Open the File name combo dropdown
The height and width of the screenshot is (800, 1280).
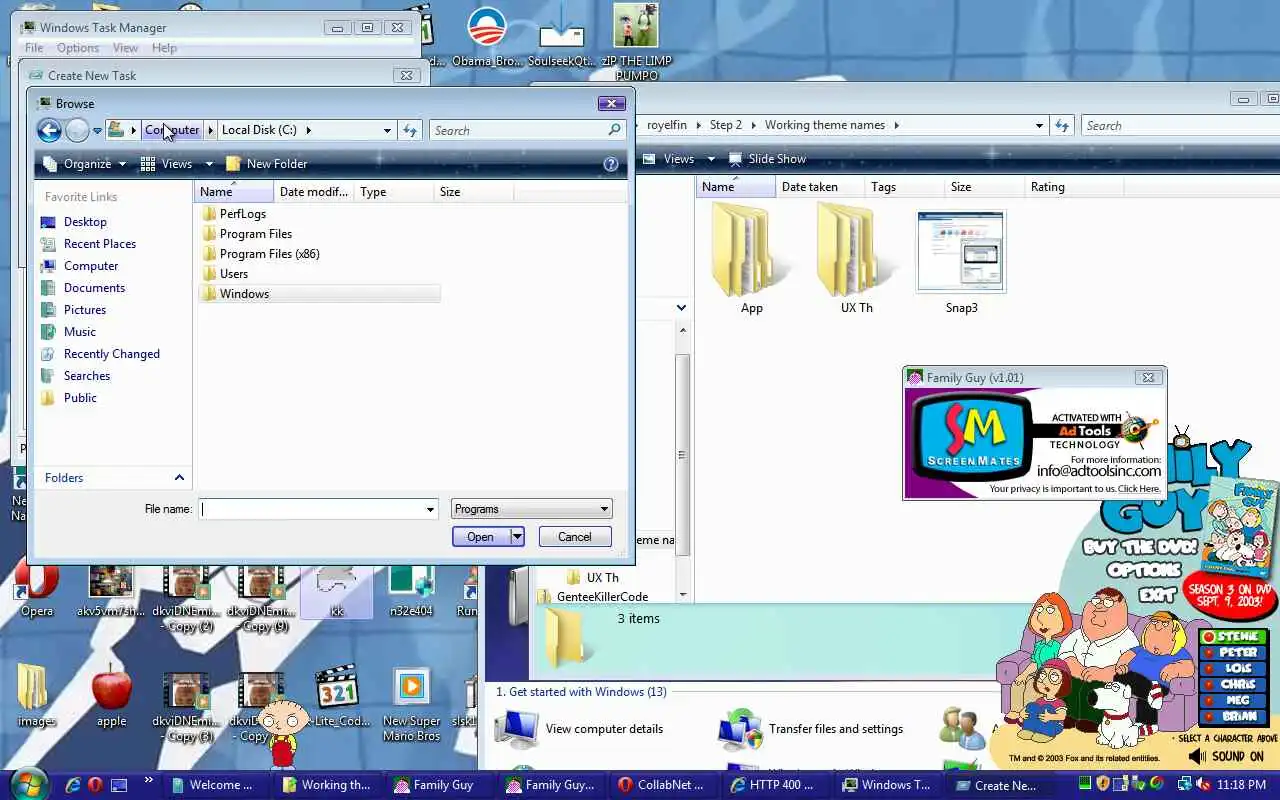431,509
